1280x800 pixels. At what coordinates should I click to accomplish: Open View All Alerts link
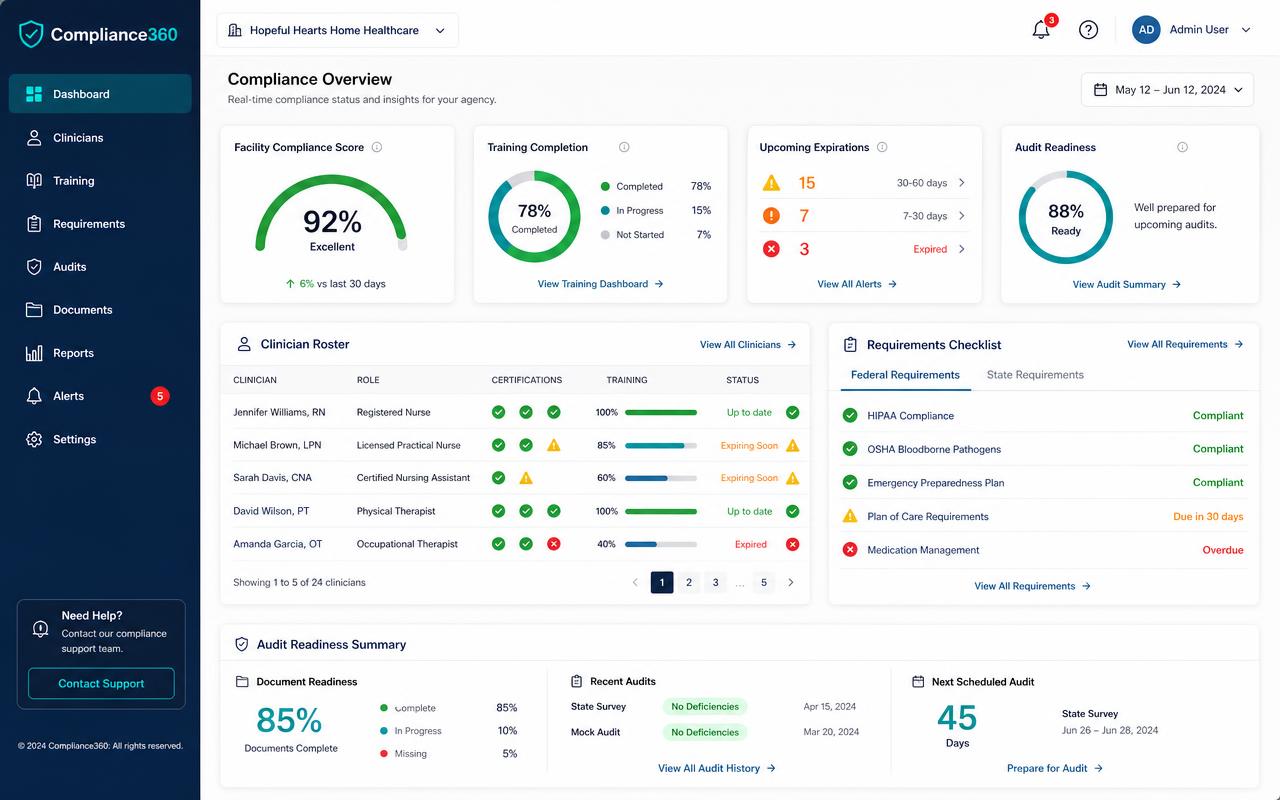tap(857, 284)
